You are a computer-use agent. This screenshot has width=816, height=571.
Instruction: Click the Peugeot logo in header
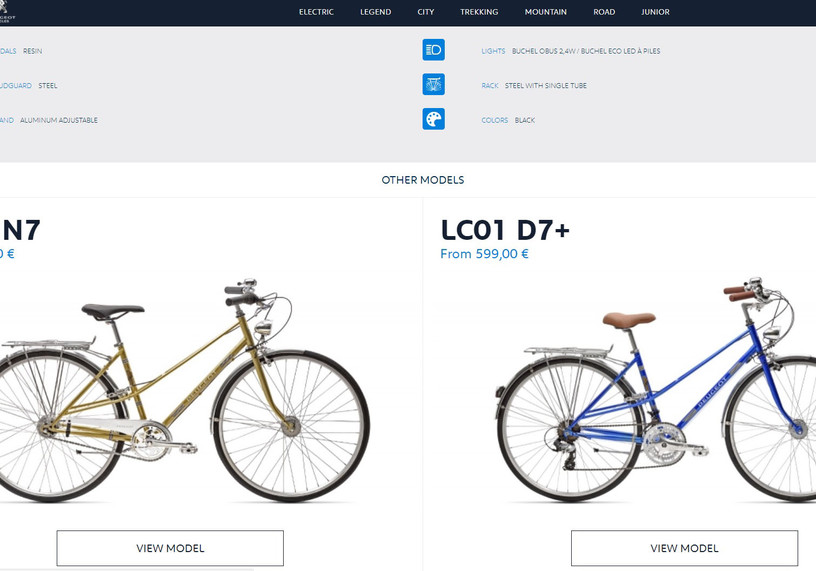(7, 11)
